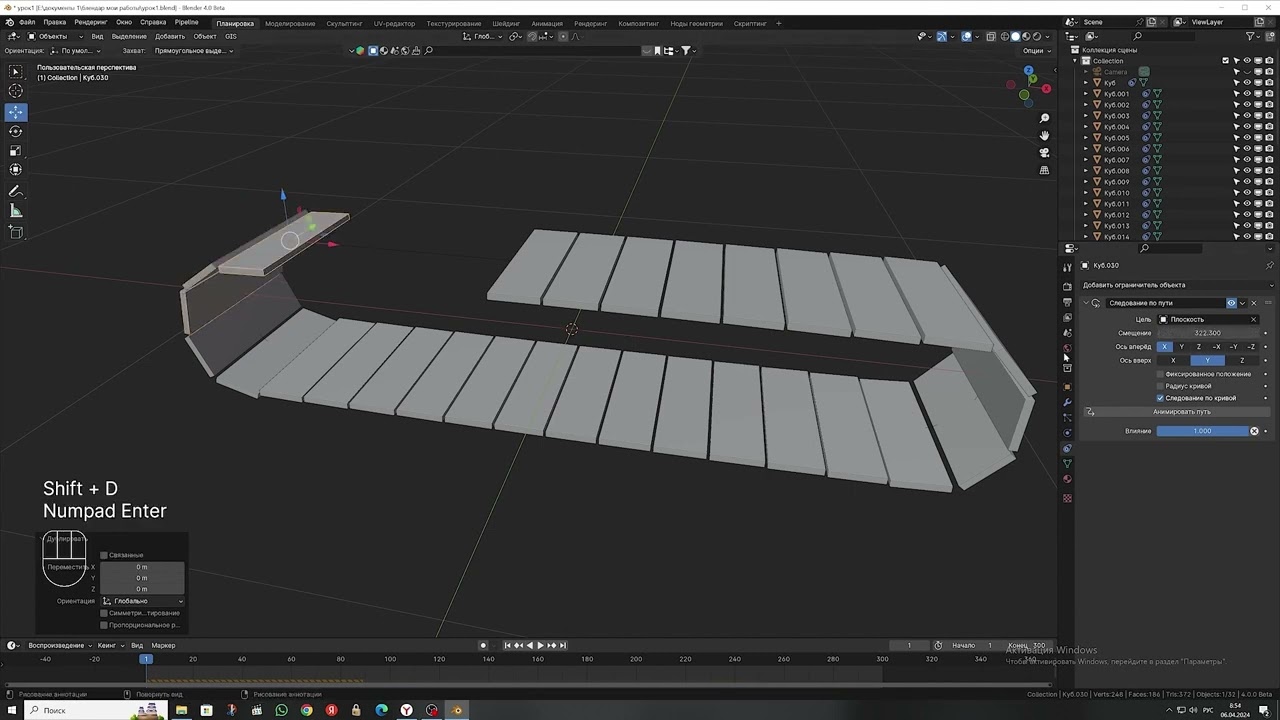Enable Фиксированное положение checkbox
The width and height of the screenshot is (1280, 720).
pos(1160,374)
